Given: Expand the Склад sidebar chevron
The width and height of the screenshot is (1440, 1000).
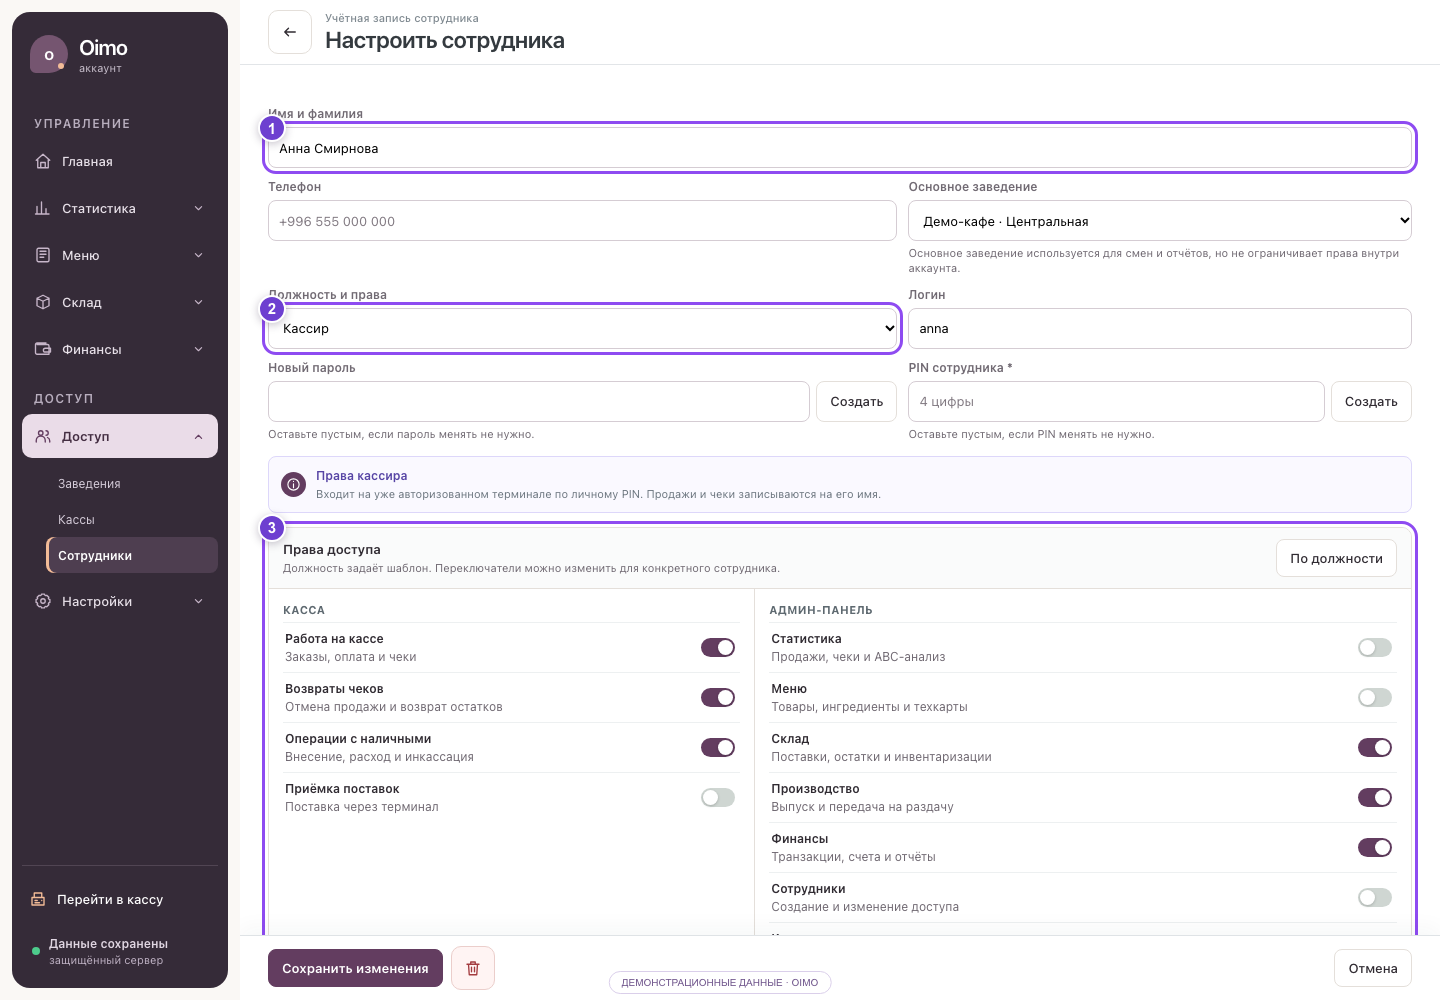Looking at the screenshot, I should 198,302.
